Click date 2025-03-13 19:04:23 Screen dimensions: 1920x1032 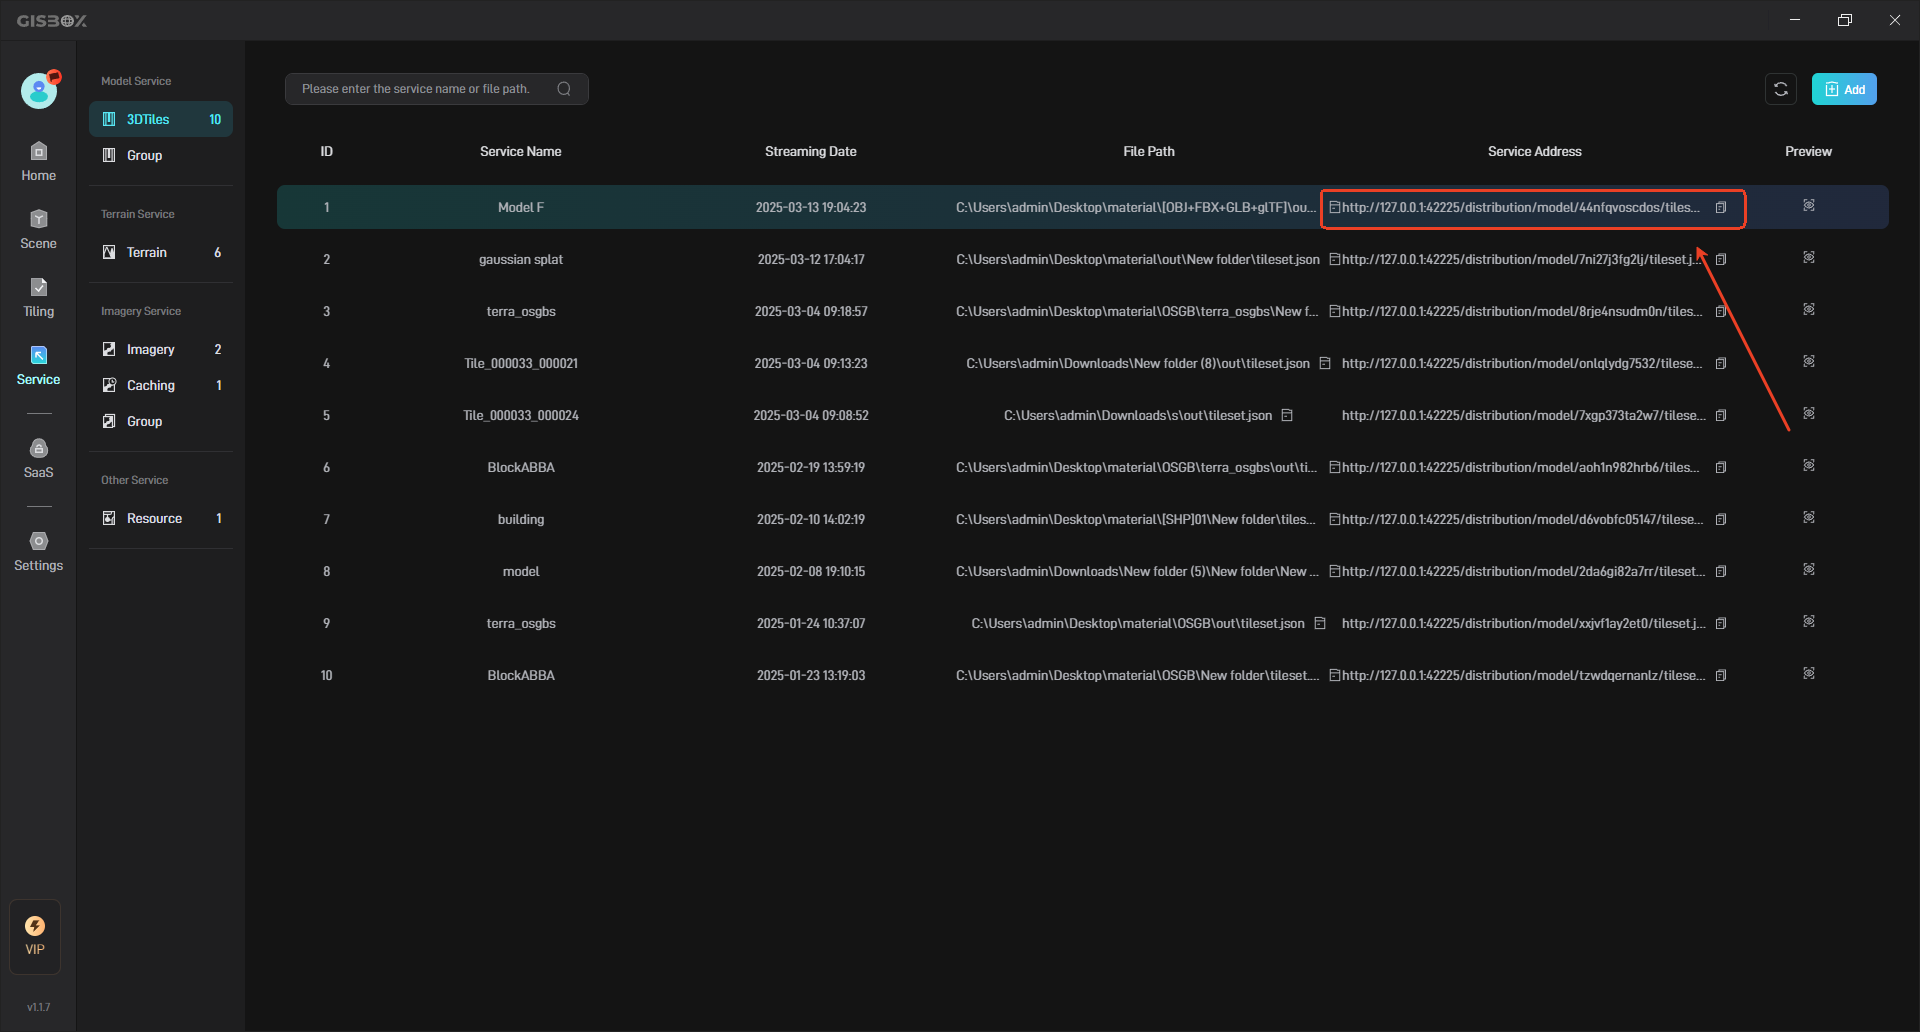811,207
